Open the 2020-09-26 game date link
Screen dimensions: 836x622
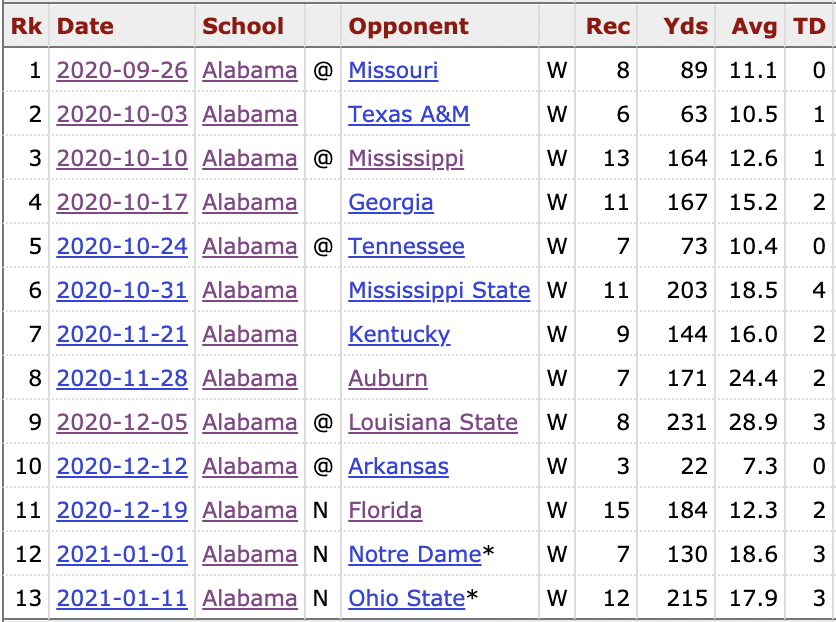click(x=122, y=71)
